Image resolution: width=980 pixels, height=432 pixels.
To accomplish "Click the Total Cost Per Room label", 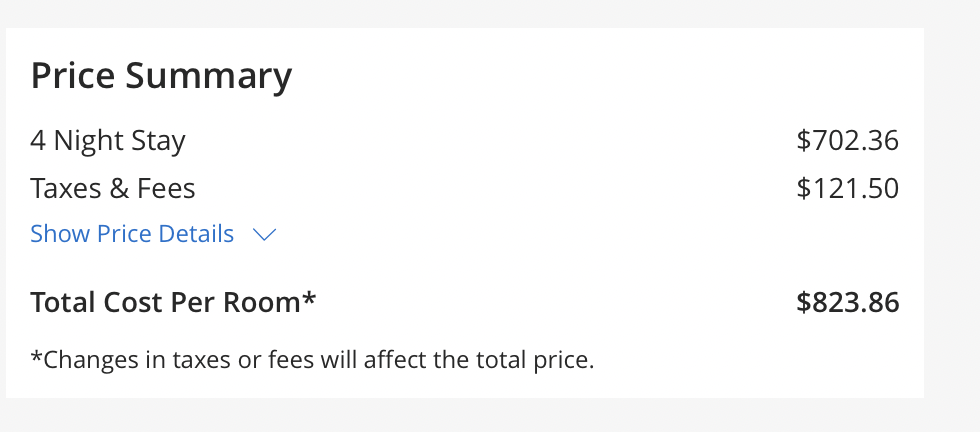I will (173, 302).
